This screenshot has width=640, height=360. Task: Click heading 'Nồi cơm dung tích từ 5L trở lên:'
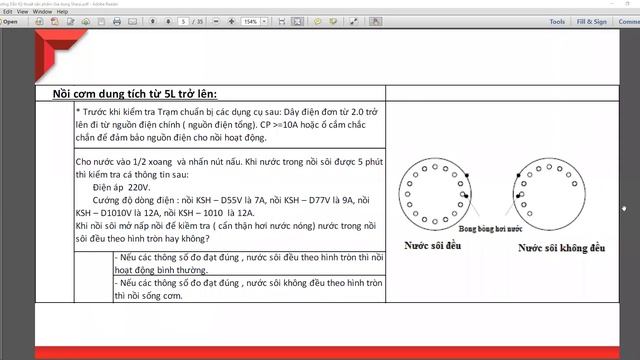pos(135,94)
